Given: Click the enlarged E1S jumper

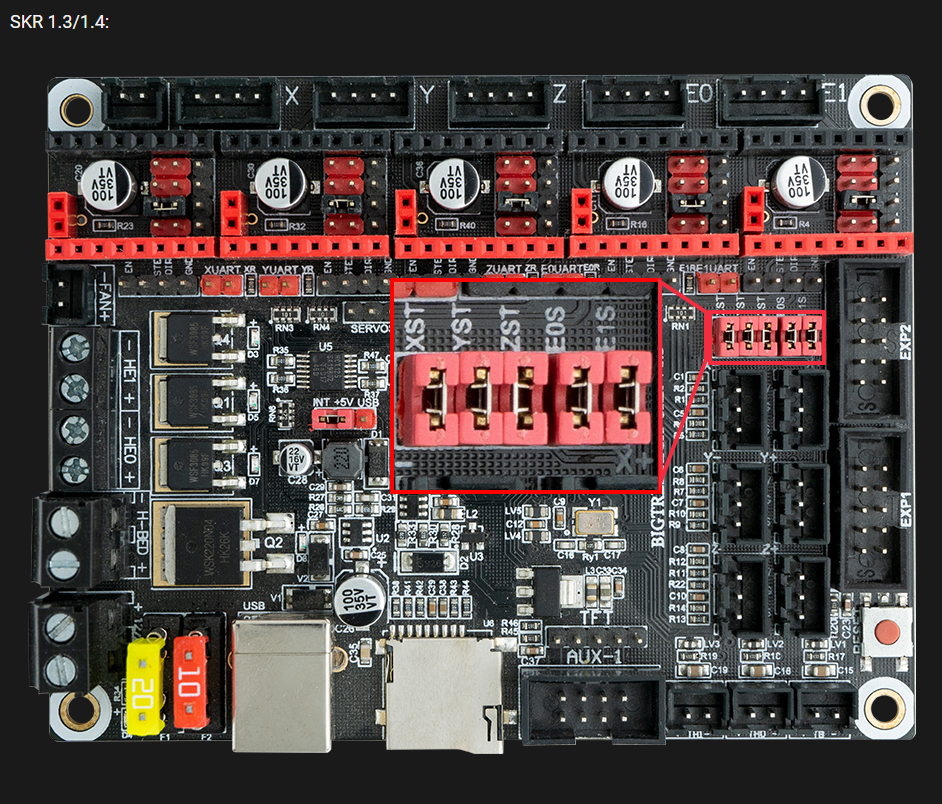Looking at the screenshot, I should click(630, 400).
